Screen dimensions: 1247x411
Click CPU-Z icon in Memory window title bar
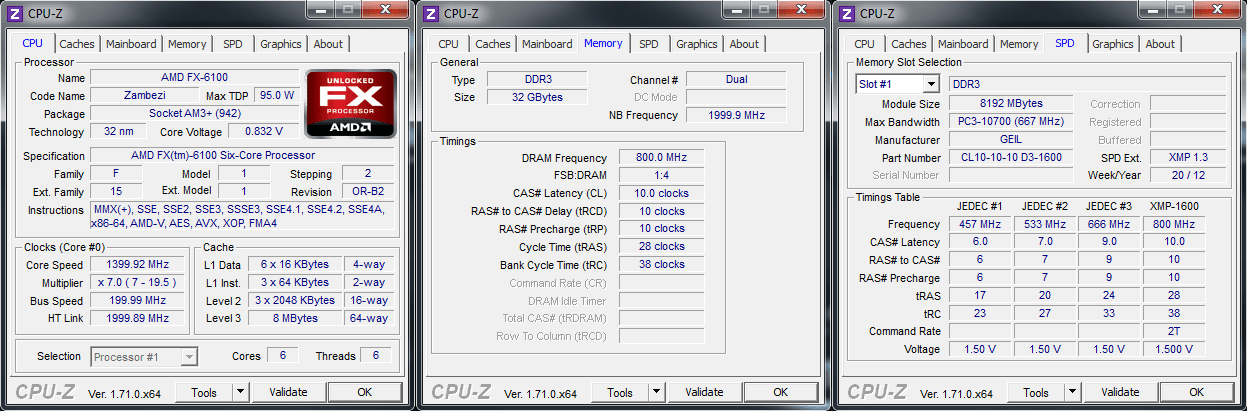point(431,13)
